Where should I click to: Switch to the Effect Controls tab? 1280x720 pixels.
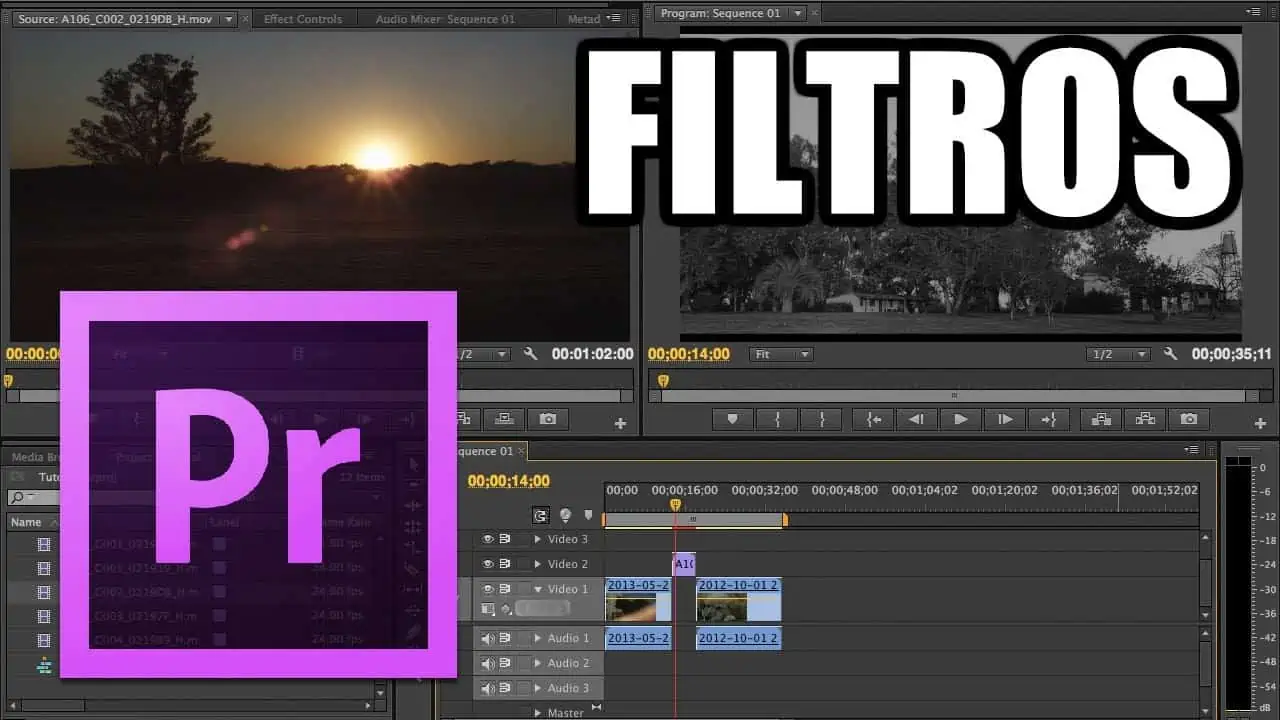coord(303,19)
